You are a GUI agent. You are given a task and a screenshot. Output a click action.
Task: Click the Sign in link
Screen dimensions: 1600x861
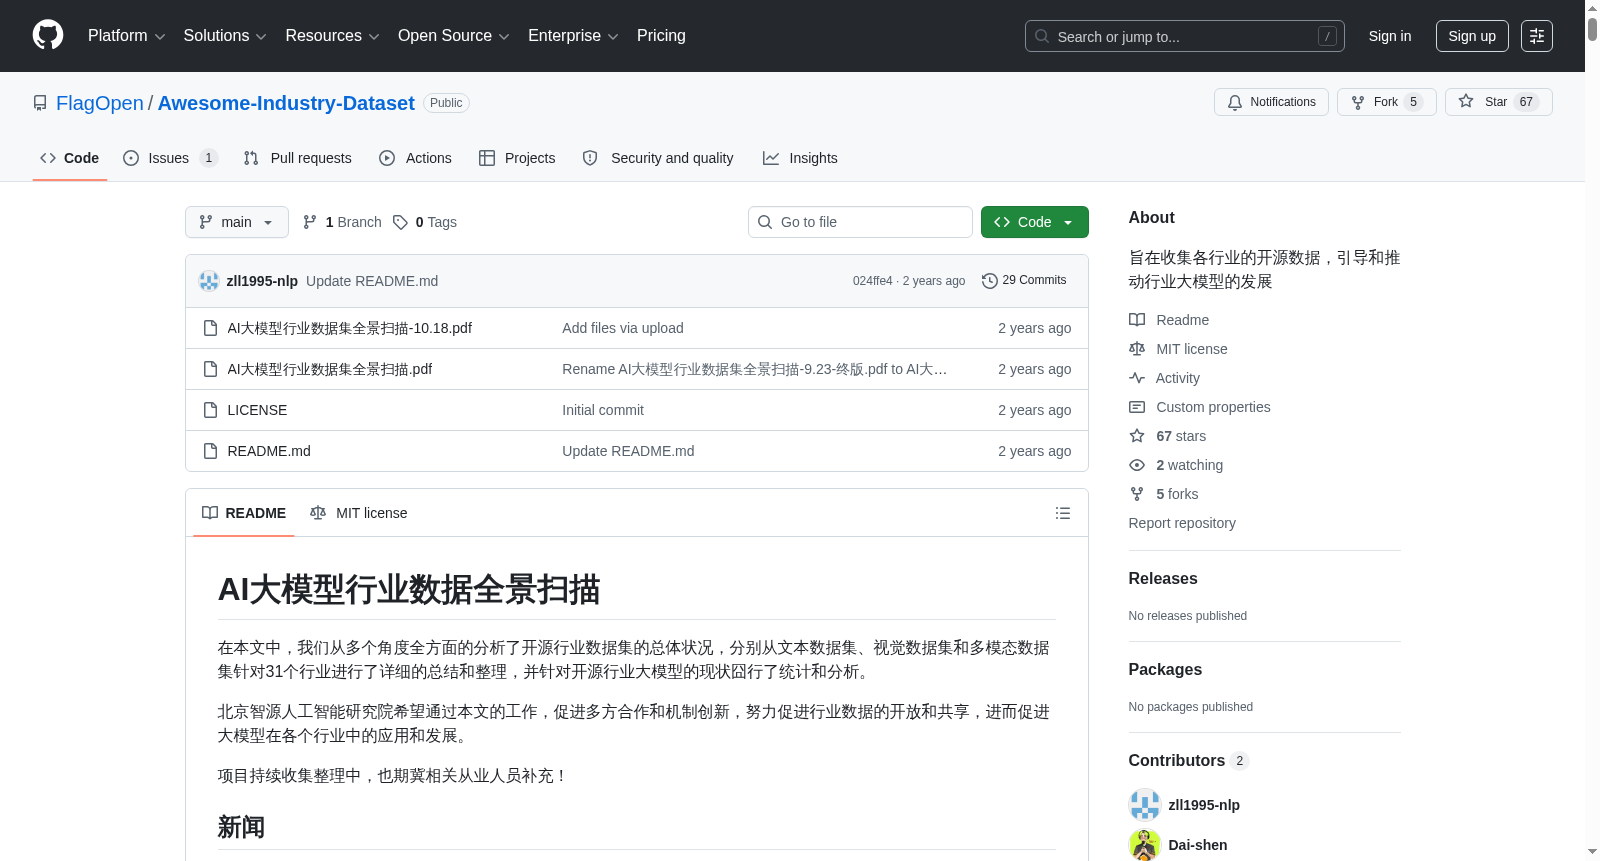tap(1389, 36)
